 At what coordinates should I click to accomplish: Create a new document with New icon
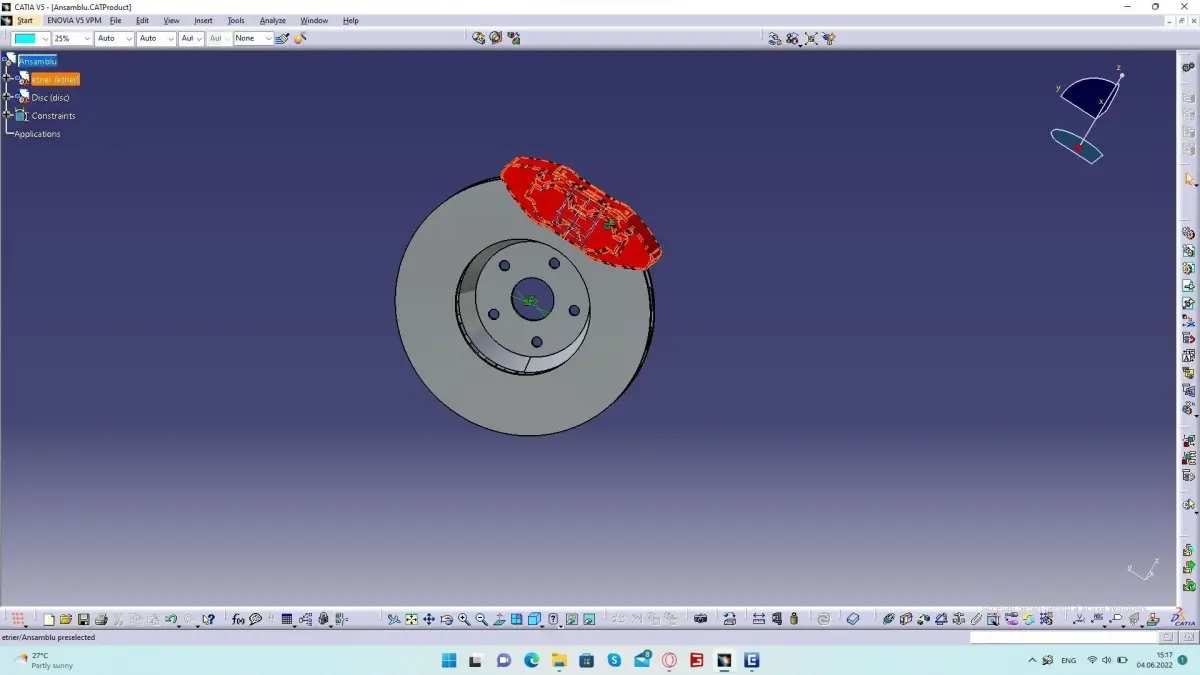[48, 619]
